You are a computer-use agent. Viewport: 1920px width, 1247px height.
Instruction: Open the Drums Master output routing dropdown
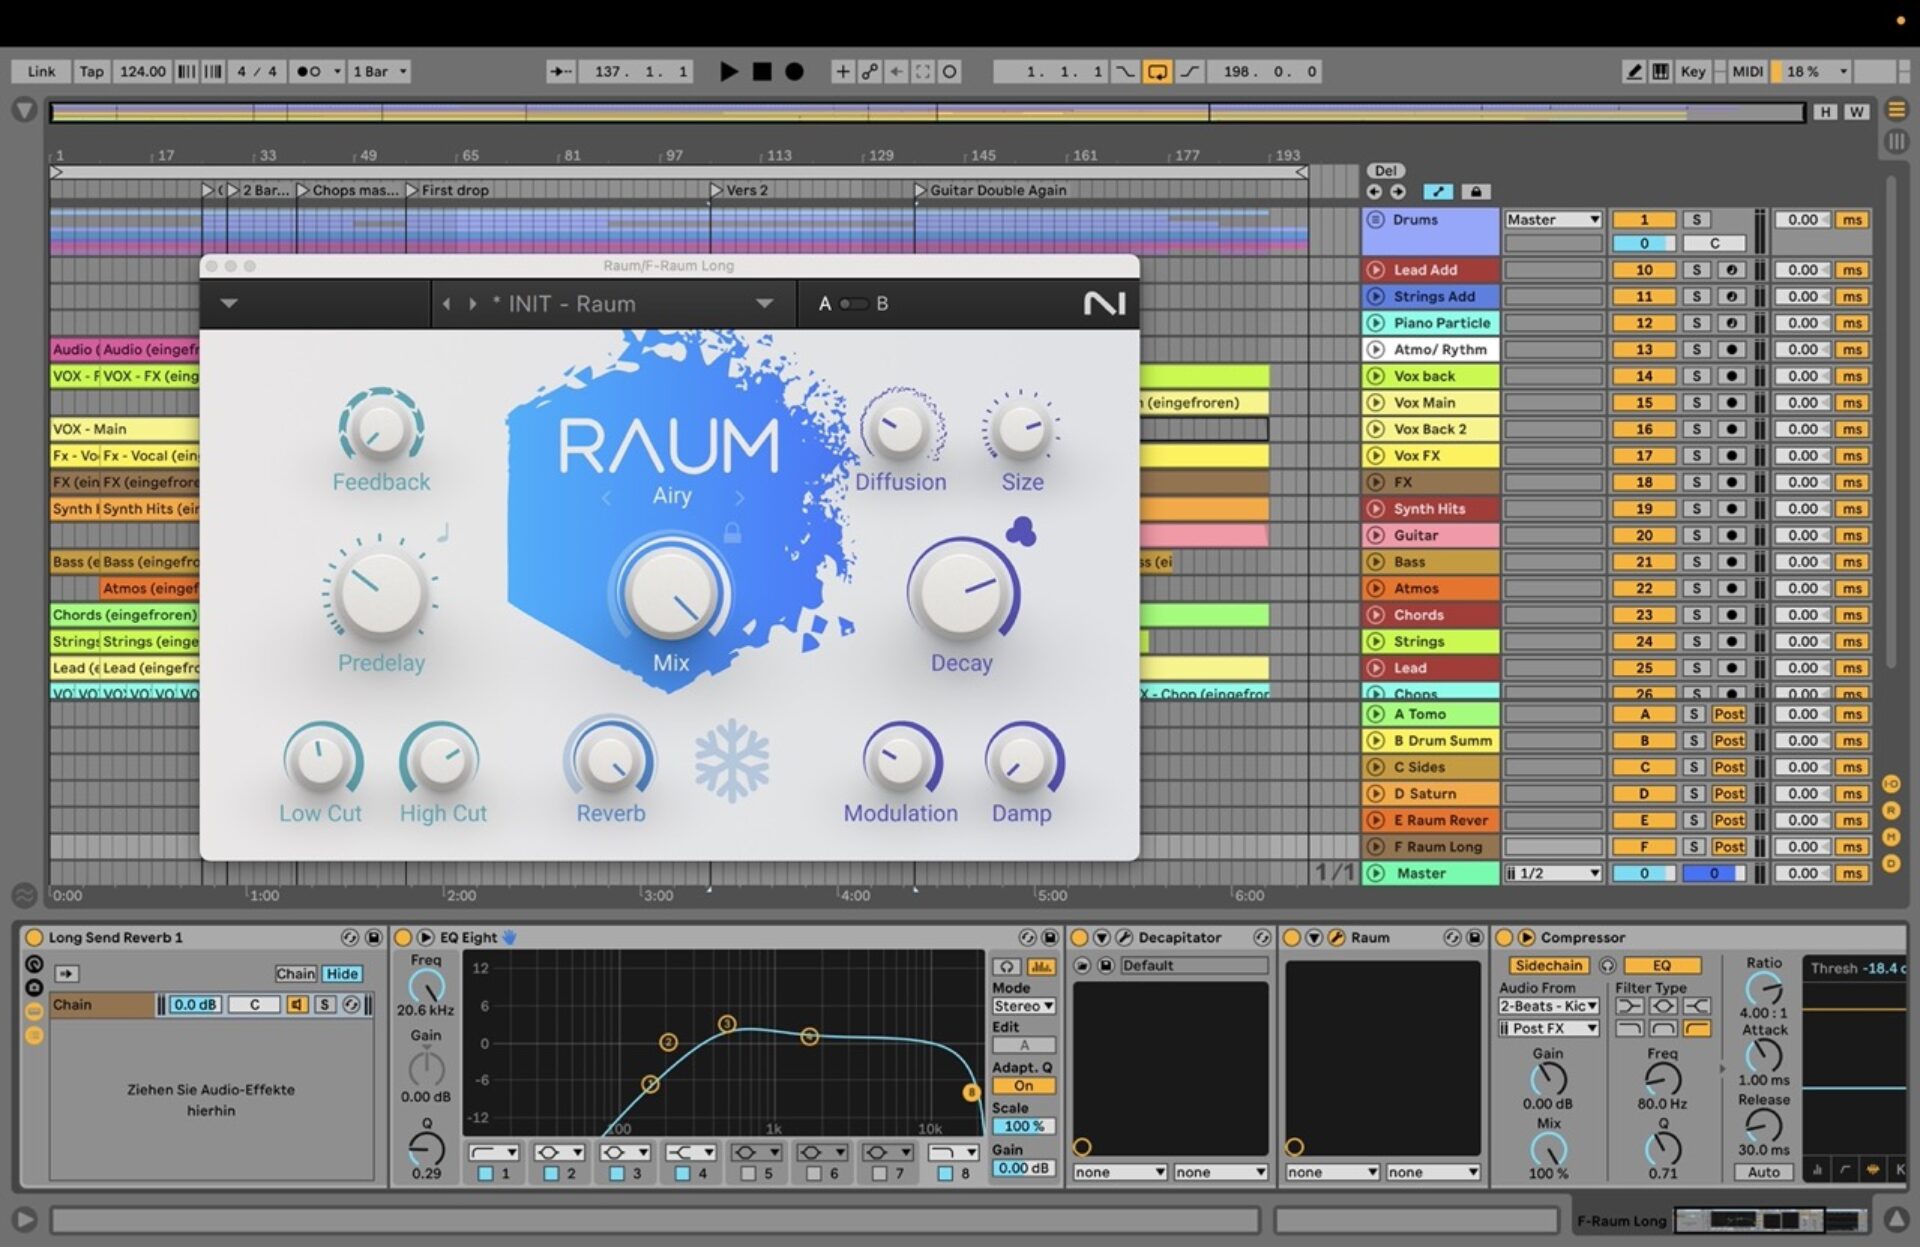pyautogui.click(x=1552, y=219)
